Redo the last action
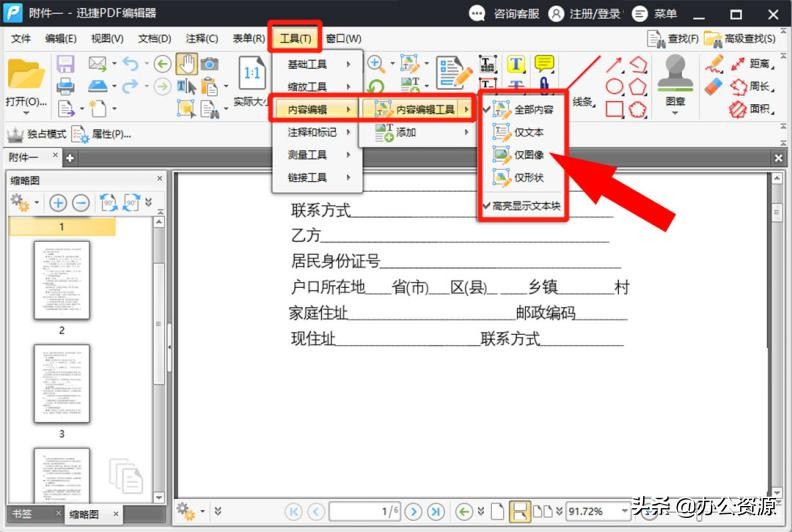792x532 pixels. 130,86
